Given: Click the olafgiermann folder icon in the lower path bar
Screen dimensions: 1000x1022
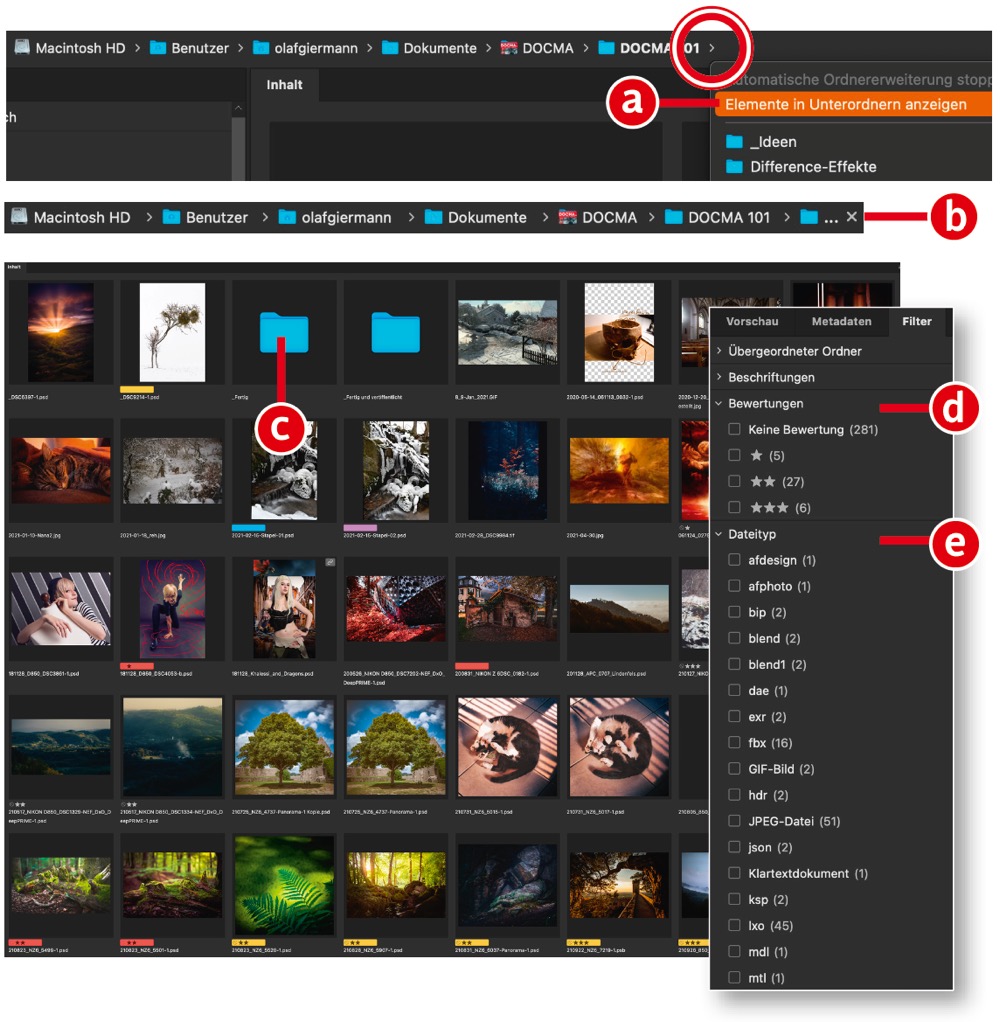Looking at the screenshot, I should coord(287,217).
